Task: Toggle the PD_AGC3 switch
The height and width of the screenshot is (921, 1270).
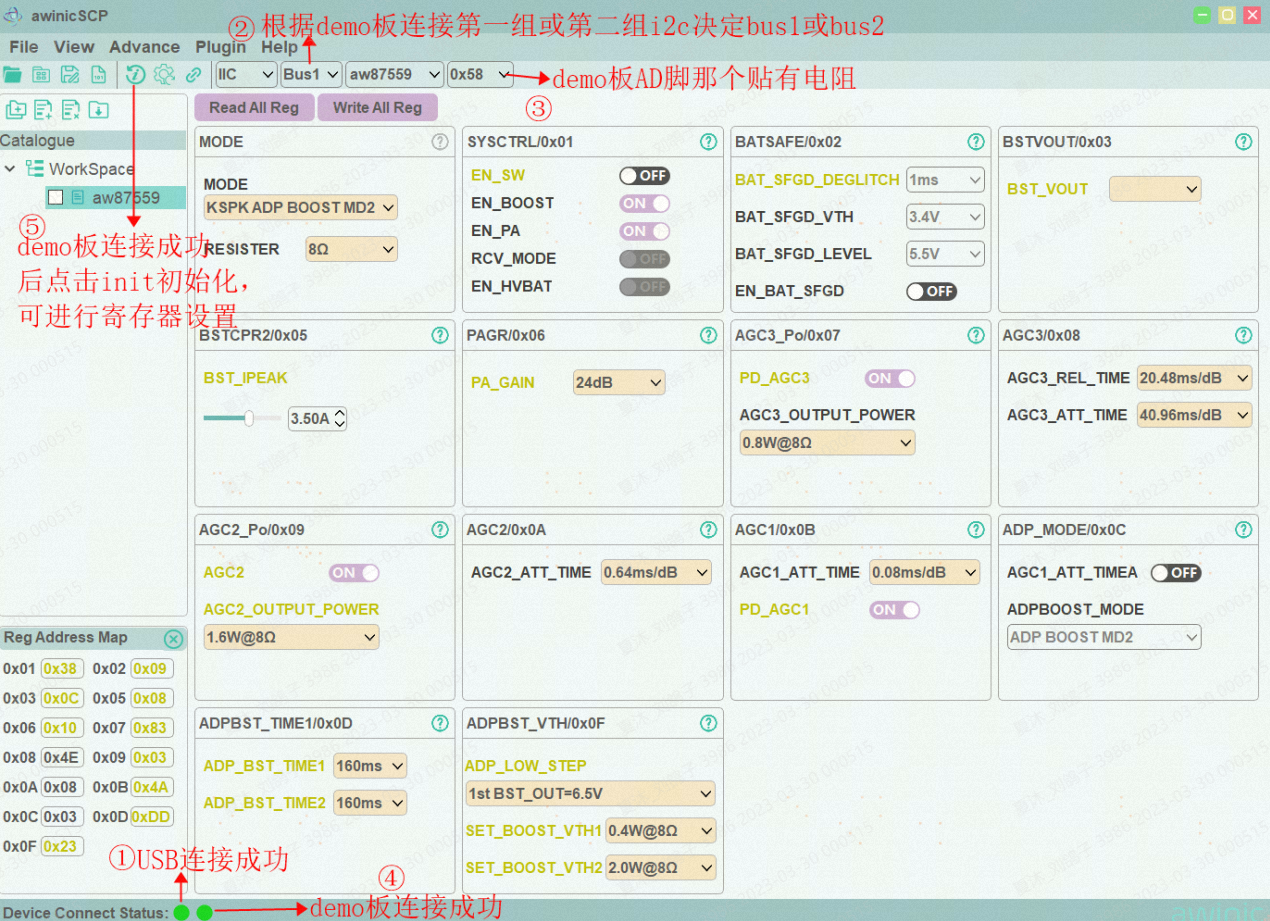Action: point(890,378)
